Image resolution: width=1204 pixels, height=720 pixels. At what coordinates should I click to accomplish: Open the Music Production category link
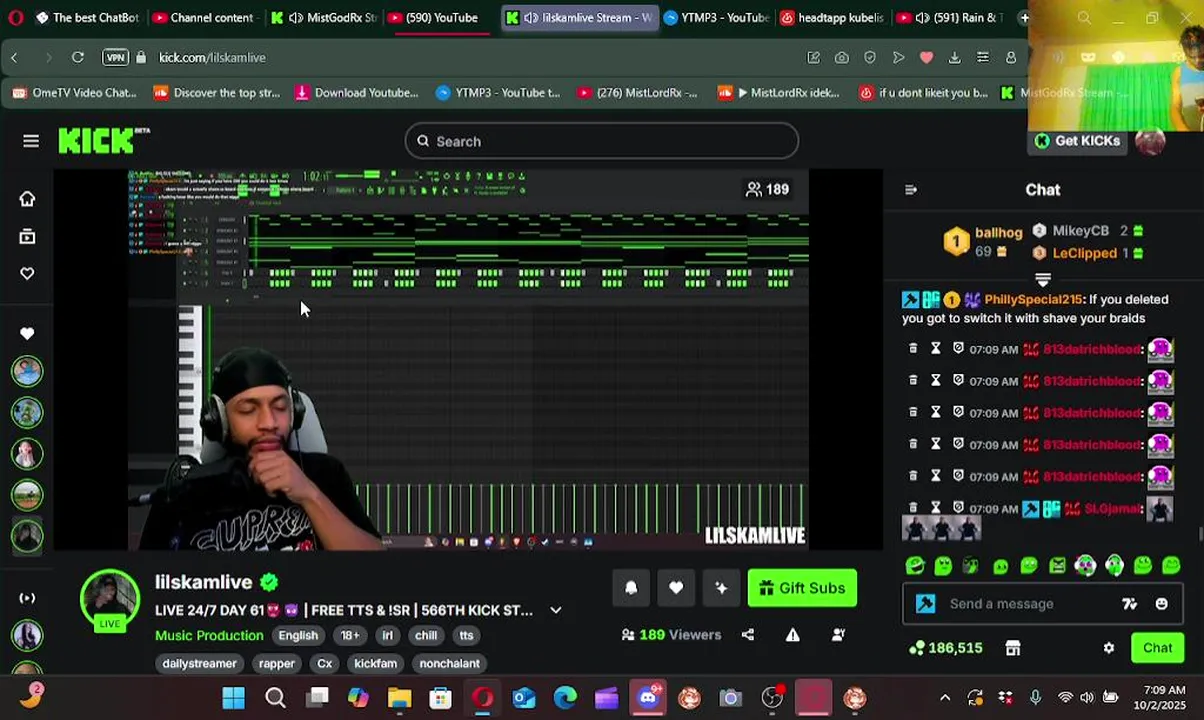coord(209,635)
